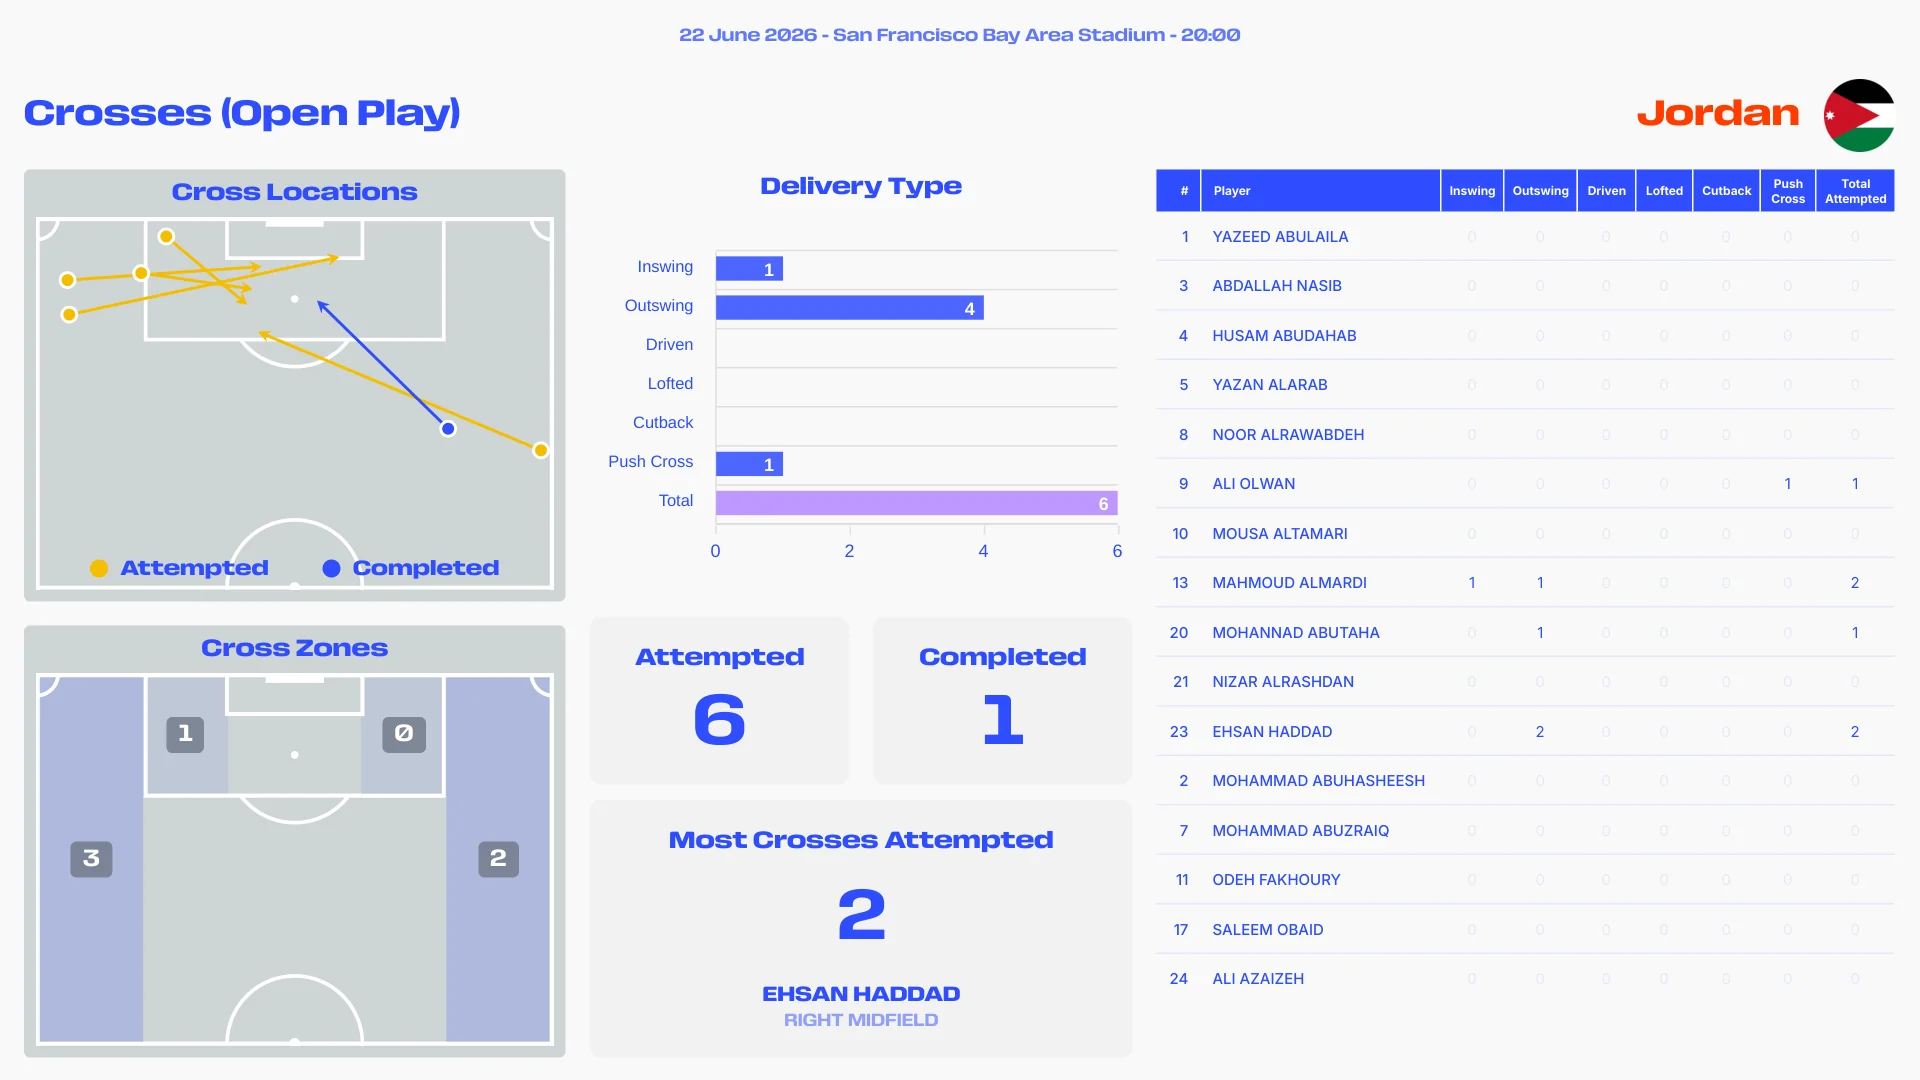Screen dimensions: 1920x1080
Task: Click ALI OLWAN in the player table
Action: pos(1253,484)
